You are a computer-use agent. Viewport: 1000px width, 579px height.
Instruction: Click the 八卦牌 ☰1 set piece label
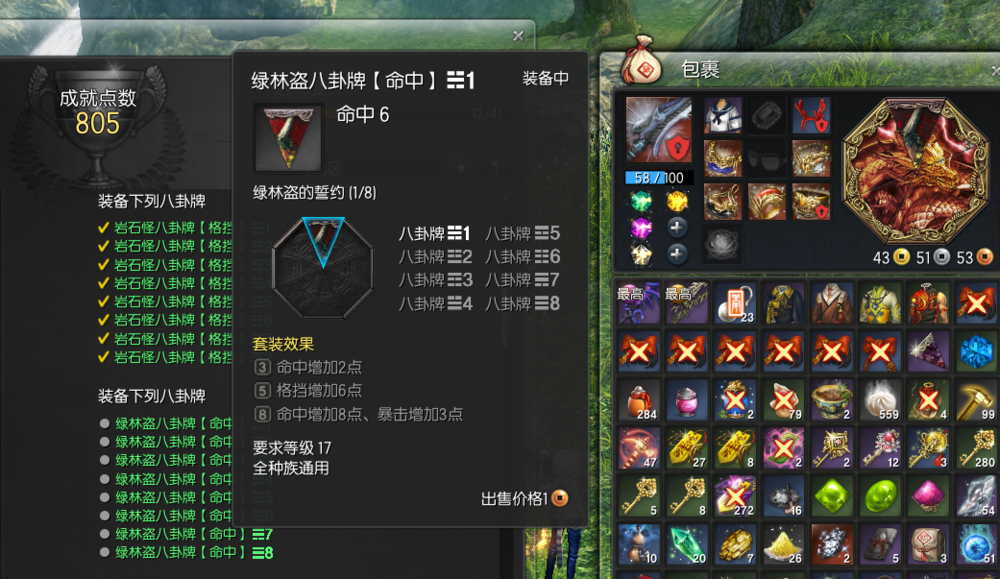pyautogui.click(x=434, y=233)
